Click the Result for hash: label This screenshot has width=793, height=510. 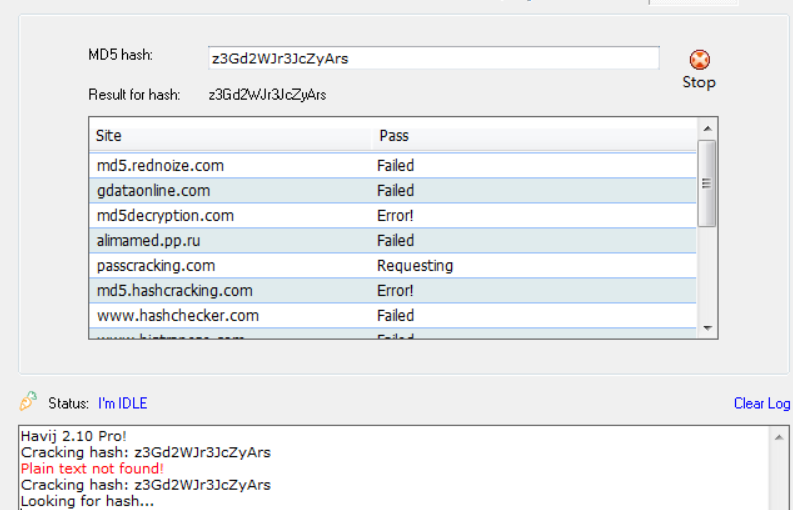134,95
